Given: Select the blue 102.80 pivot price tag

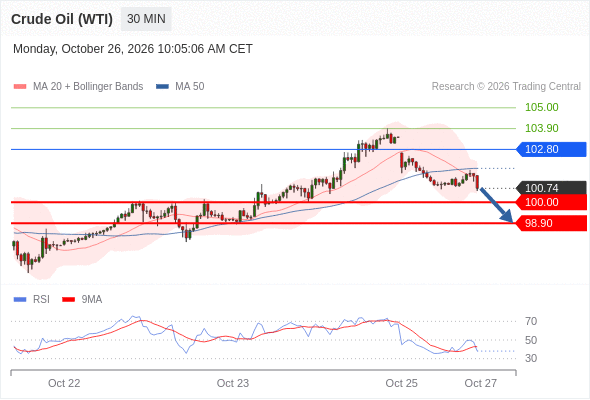Looking at the screenshot, I should pyautogui.click(x=551, y=149).
